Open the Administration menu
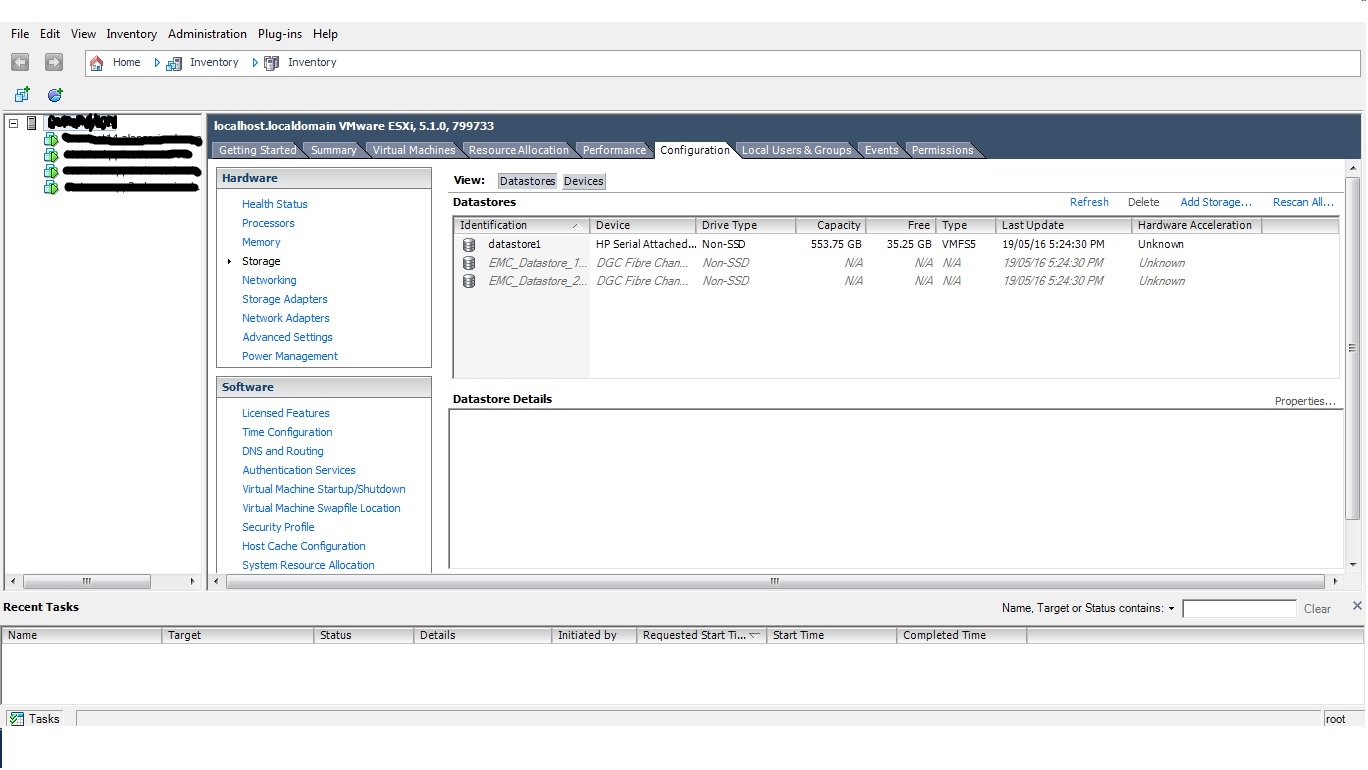Screen dimensions: 1368x770 pos(207,33)
